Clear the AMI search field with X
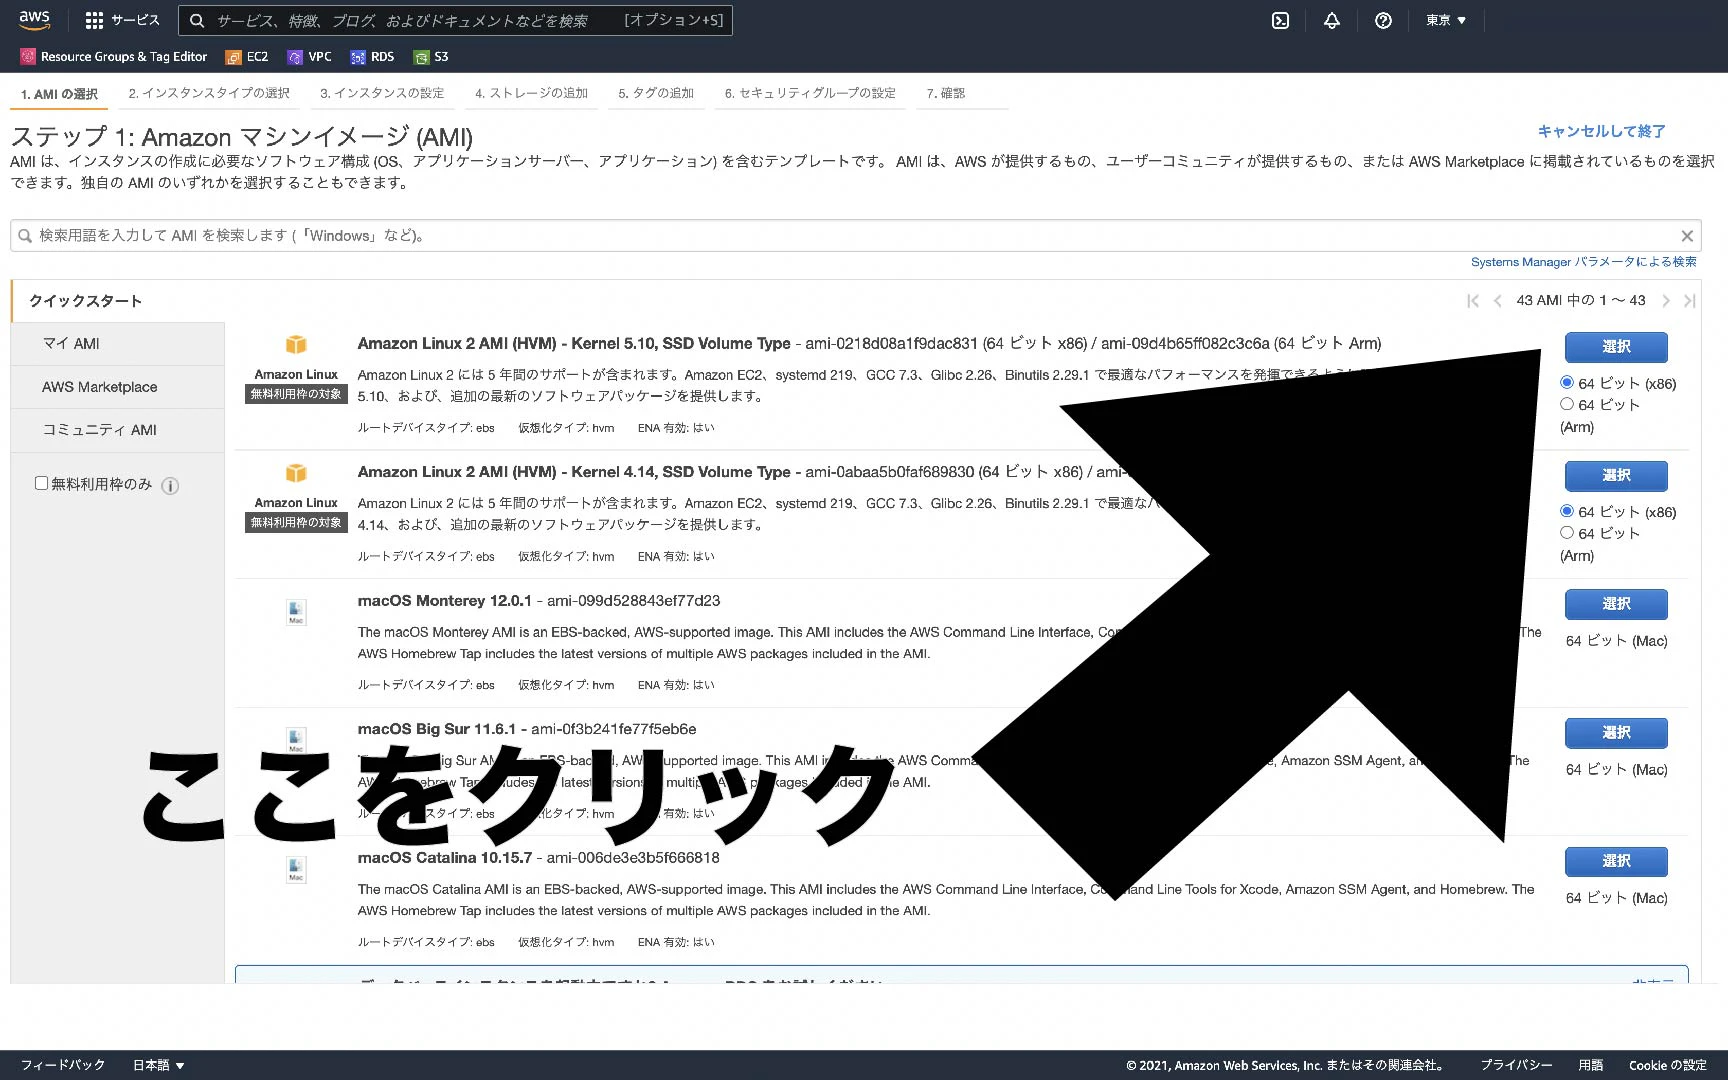Screen dimensions: 1728x1080 click(1686, 236)
